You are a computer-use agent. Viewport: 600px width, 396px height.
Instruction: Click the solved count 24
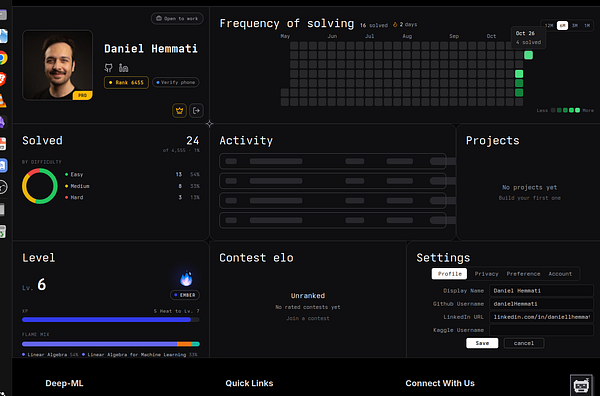(x=192, y=141)
